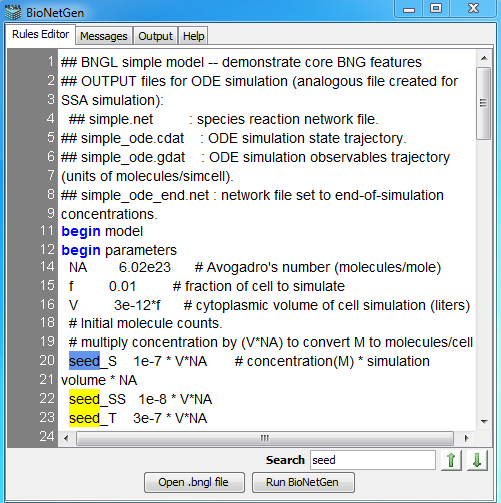Click the horizontal scrollbar left arrow
The width and height of the screenshot is (501, 503).
(x=66, y=438)
